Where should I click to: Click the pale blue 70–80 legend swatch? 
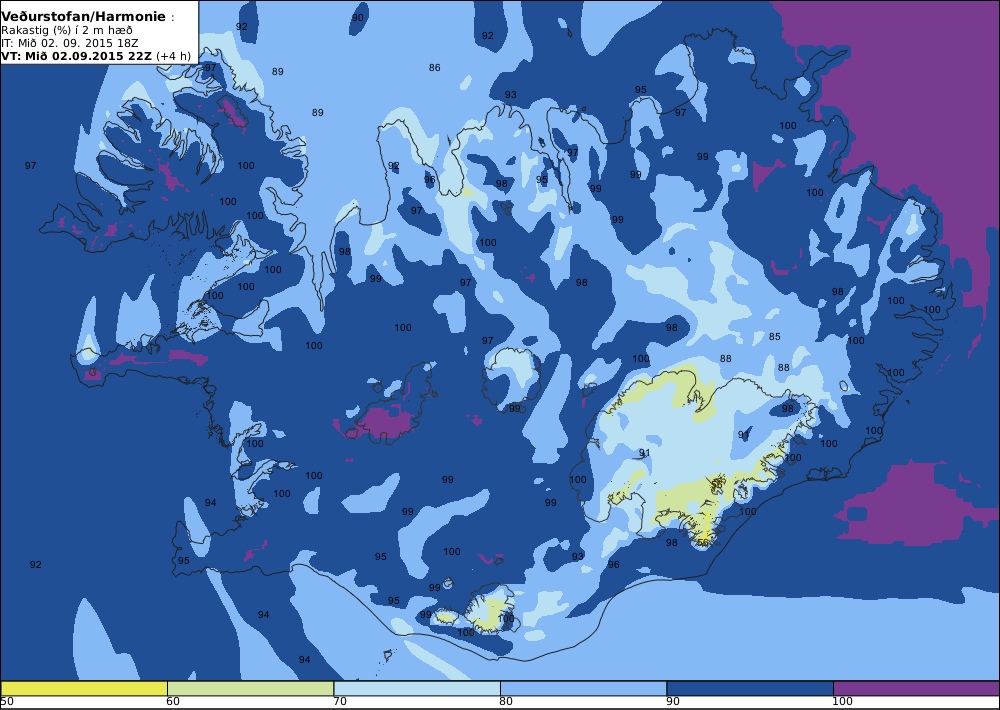[416, 688]
